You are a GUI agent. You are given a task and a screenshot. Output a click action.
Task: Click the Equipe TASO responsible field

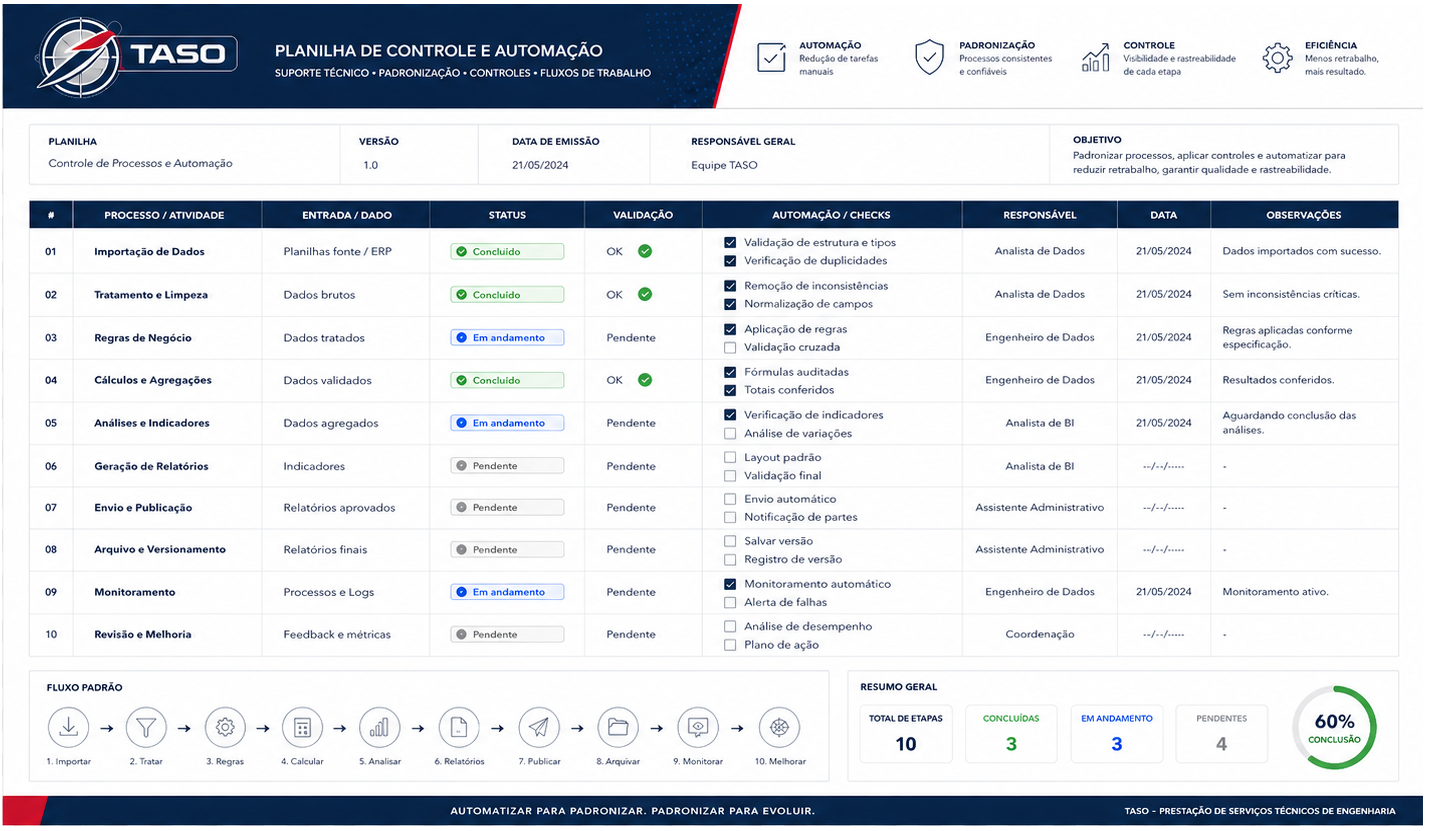tap(724, 165)
